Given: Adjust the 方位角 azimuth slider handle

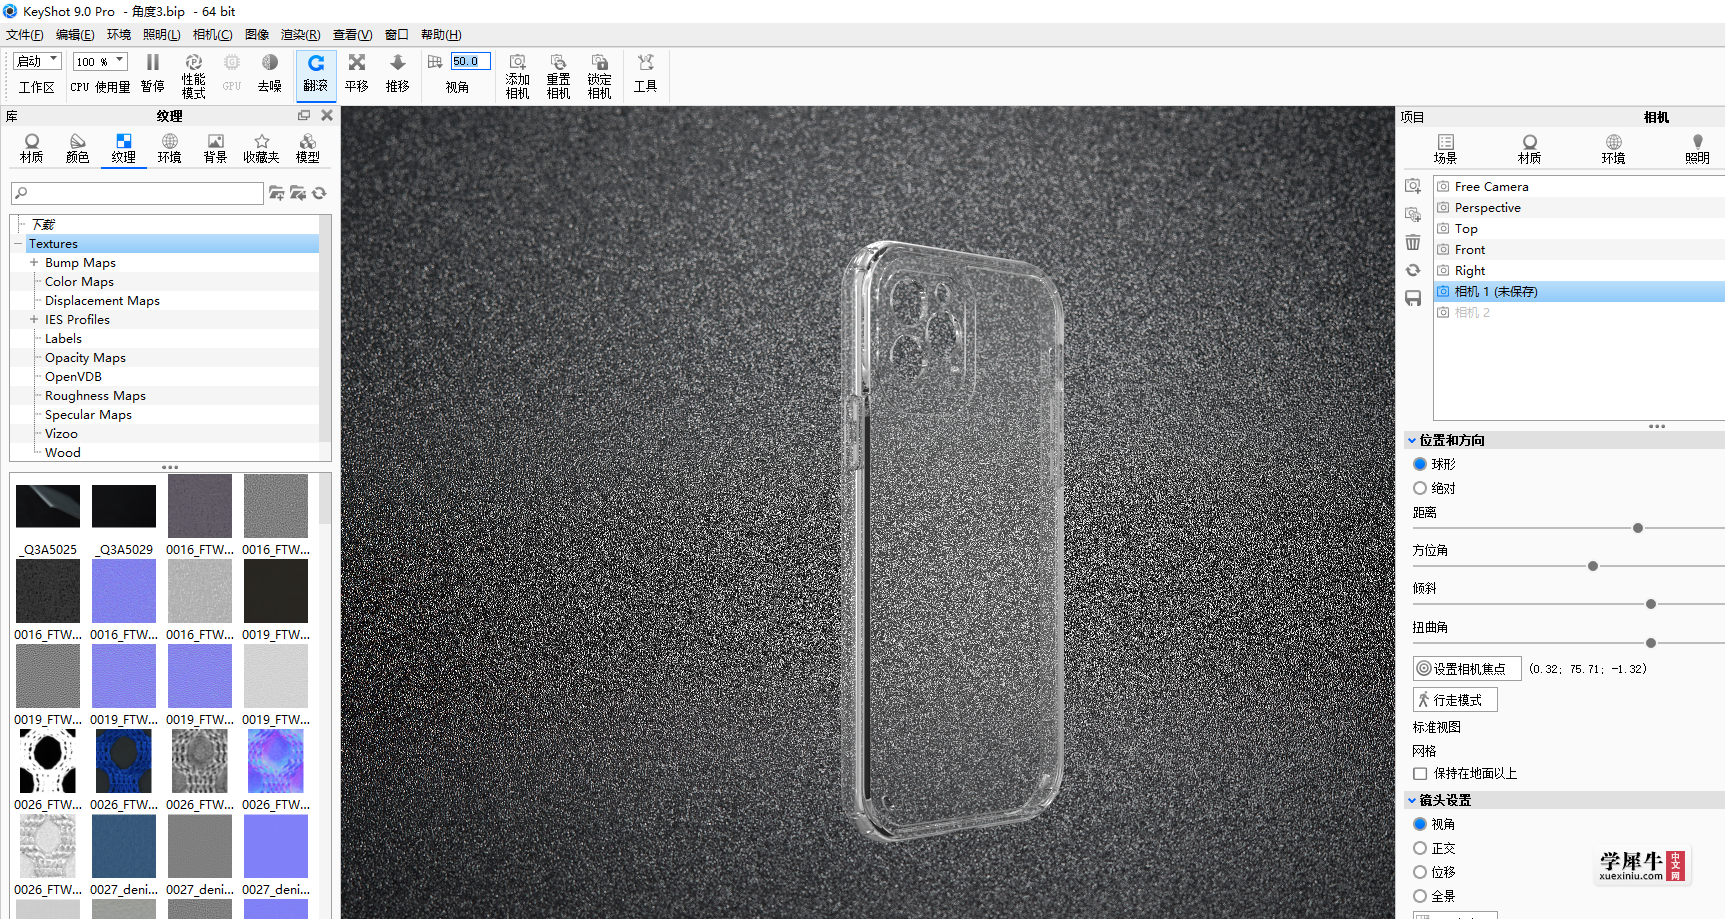Looking at the screenshot, I should click(1593, 566).
